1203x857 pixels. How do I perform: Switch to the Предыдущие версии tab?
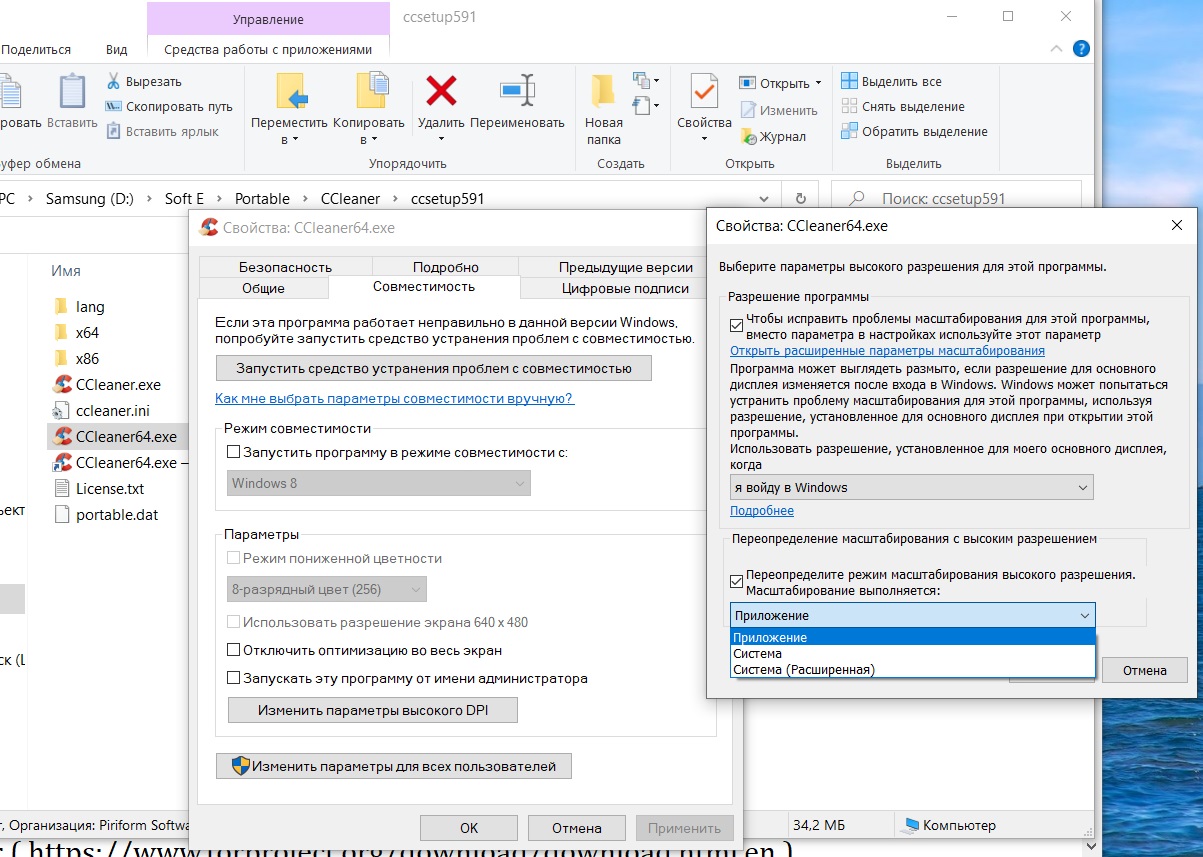click(626, 267)
